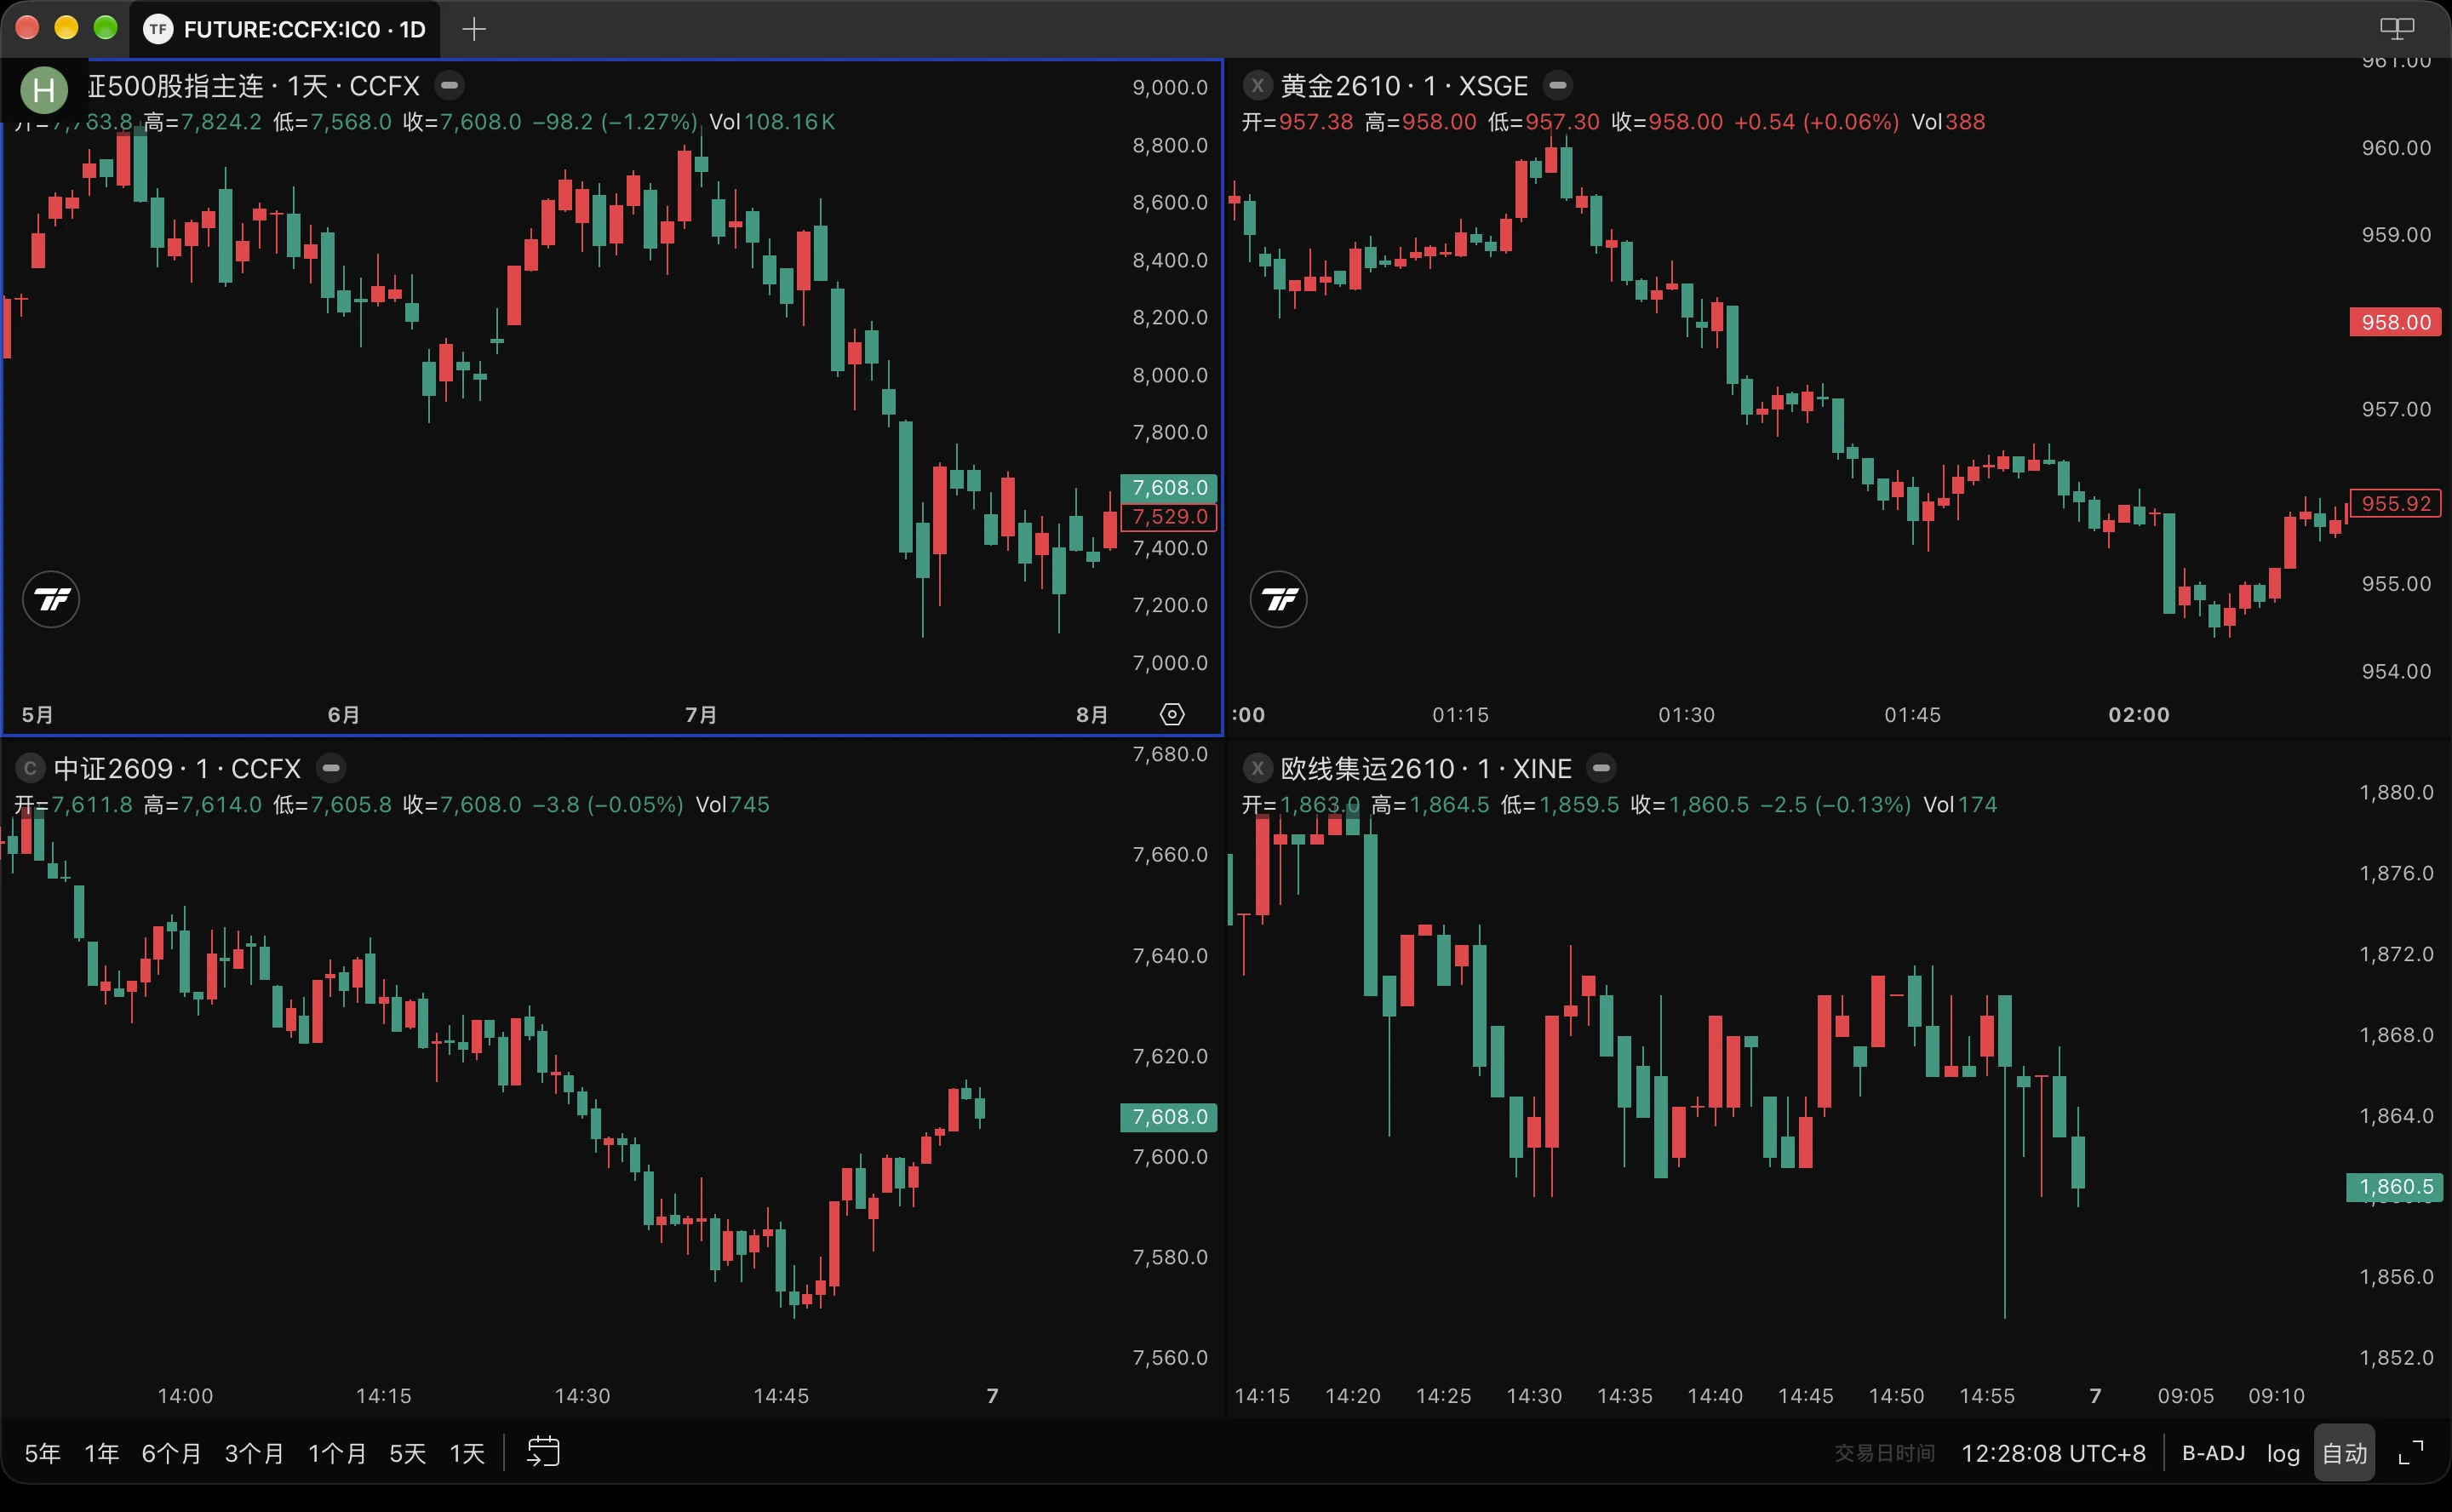The height and width of the screenshot is (1512, 2452).
Task: Click the 1,860.5 price label on 欧线集运 chart
Action: click(2395, 1187)
